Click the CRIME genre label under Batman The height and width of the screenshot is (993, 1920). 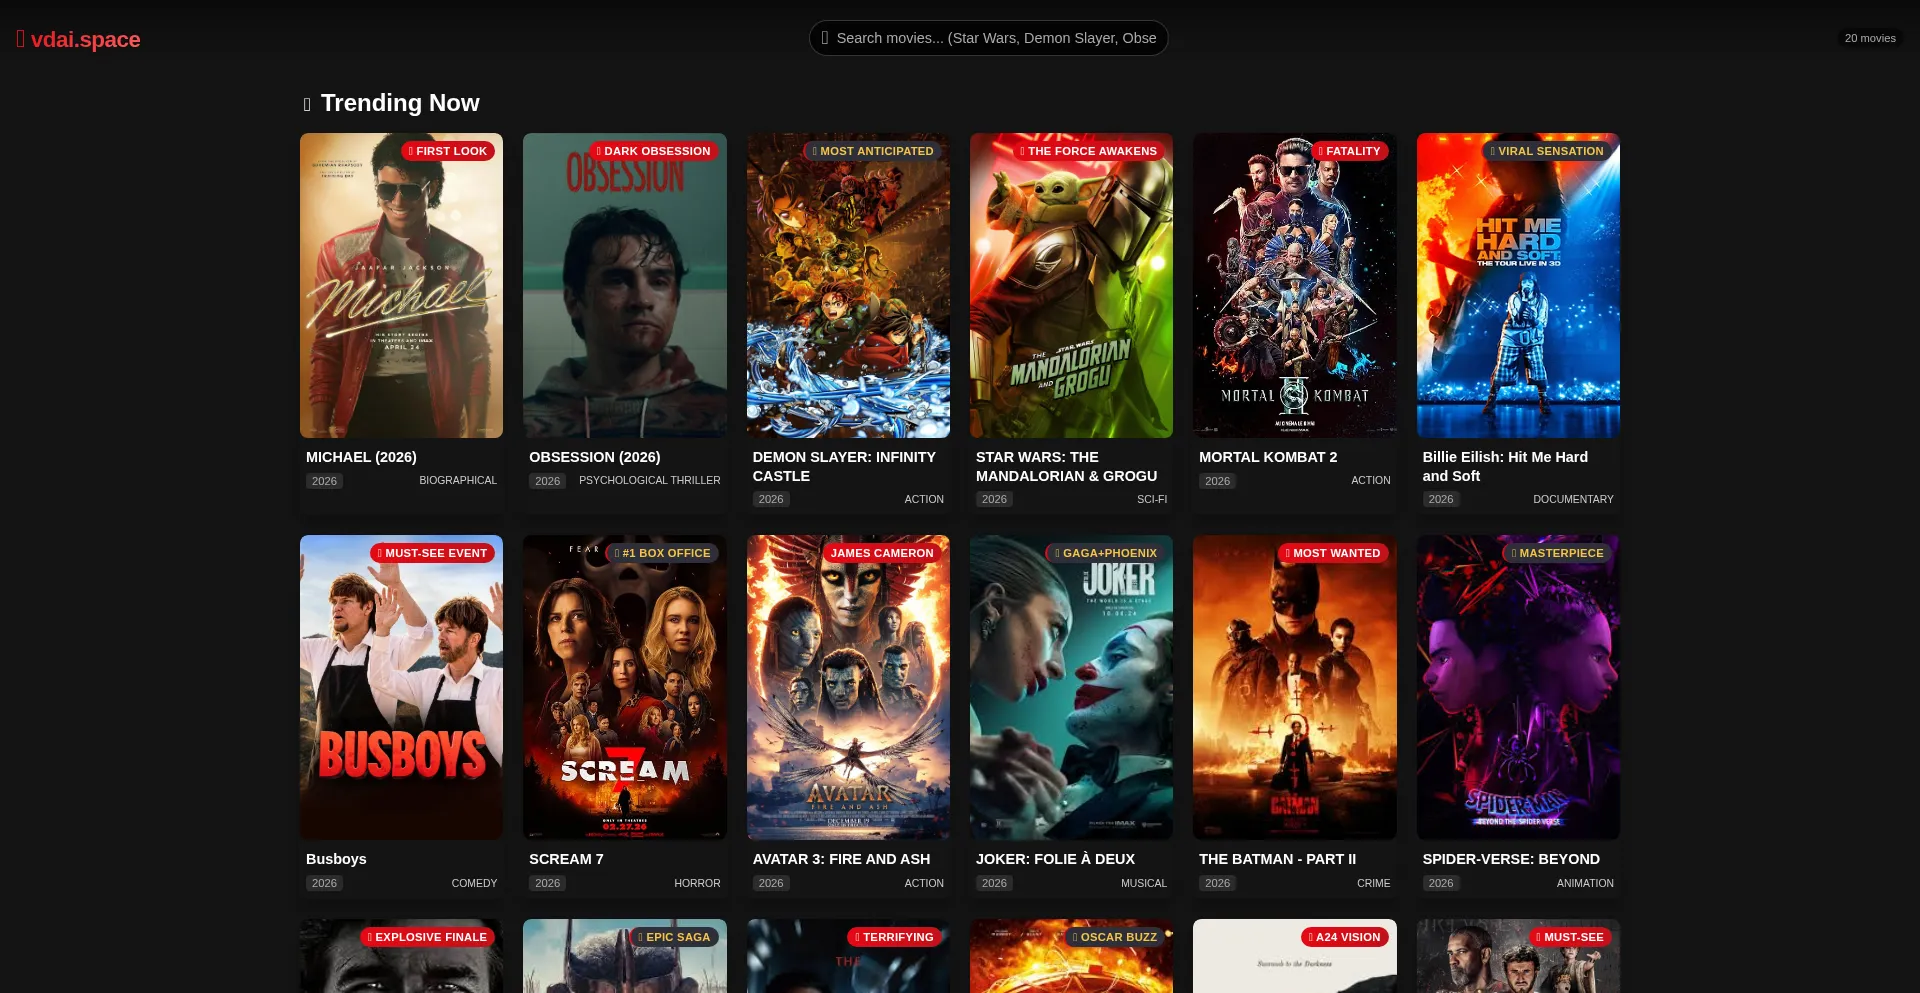click(1373, 883)
